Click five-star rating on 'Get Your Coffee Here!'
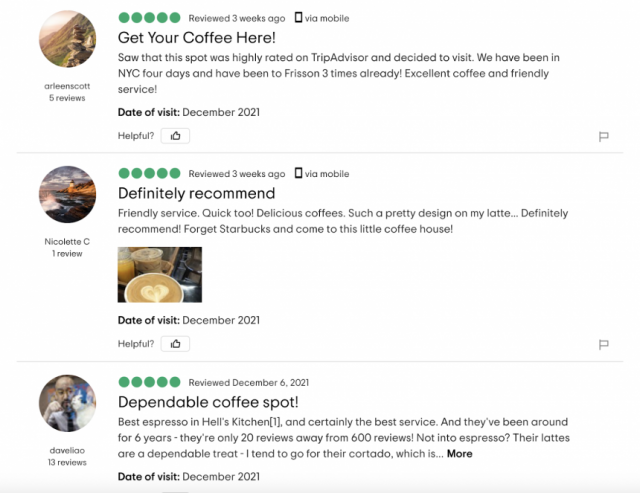This screenshot has width=640, height=493. pyautogui.click(x=149, y=18)
